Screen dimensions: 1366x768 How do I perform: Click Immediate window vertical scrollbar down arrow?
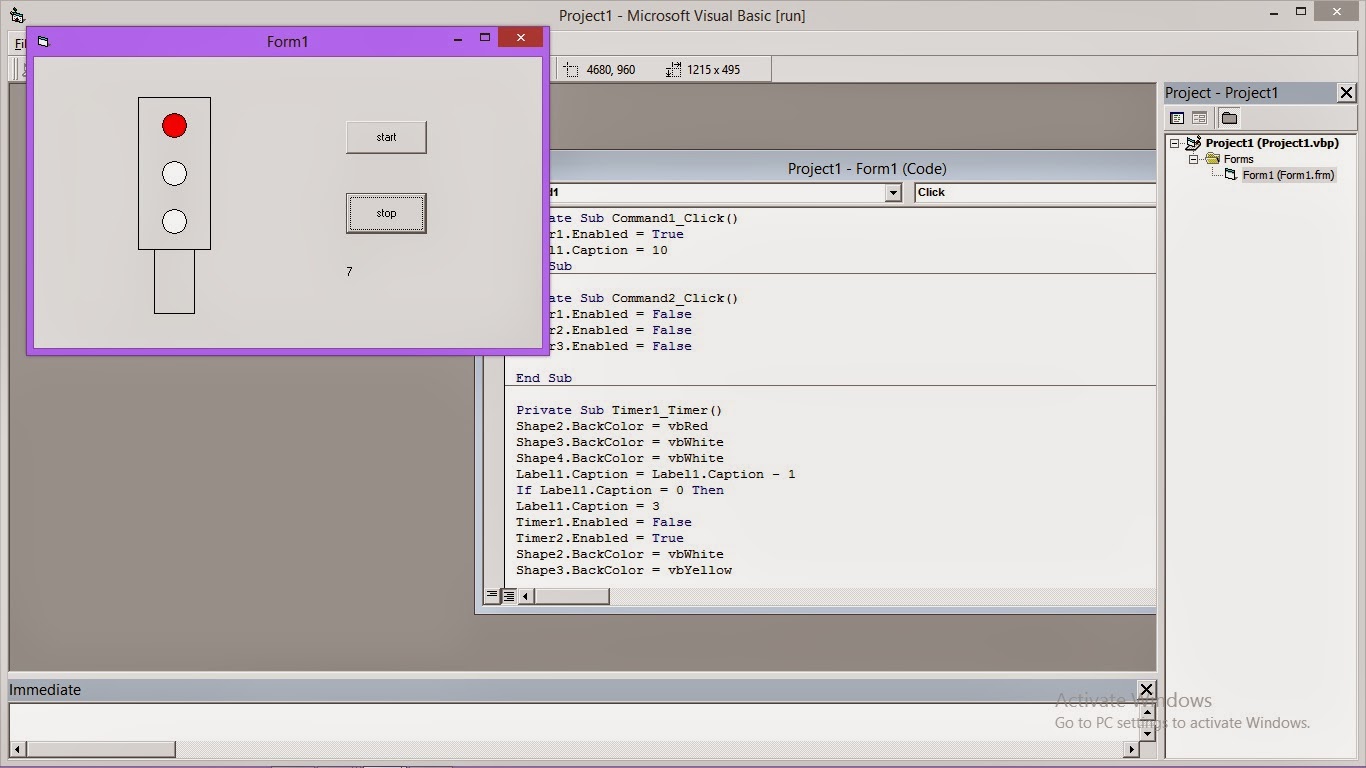tap(1147, 733)
